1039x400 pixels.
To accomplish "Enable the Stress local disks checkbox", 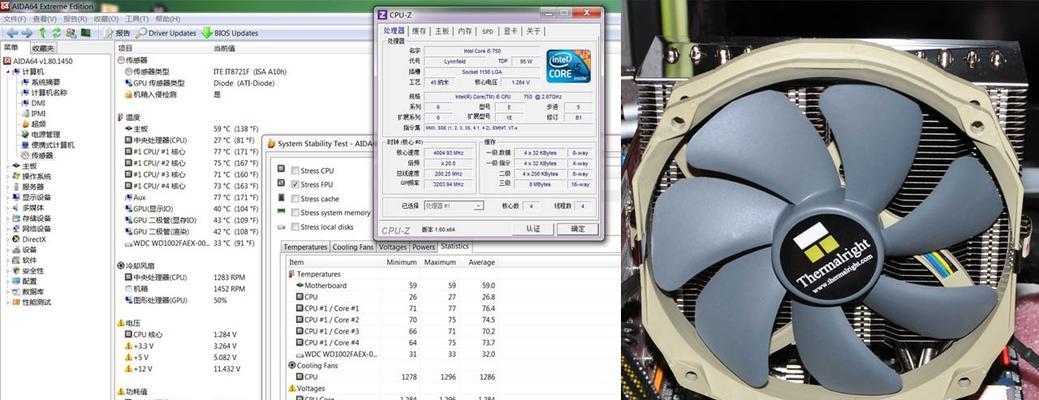I will [295, 227].
